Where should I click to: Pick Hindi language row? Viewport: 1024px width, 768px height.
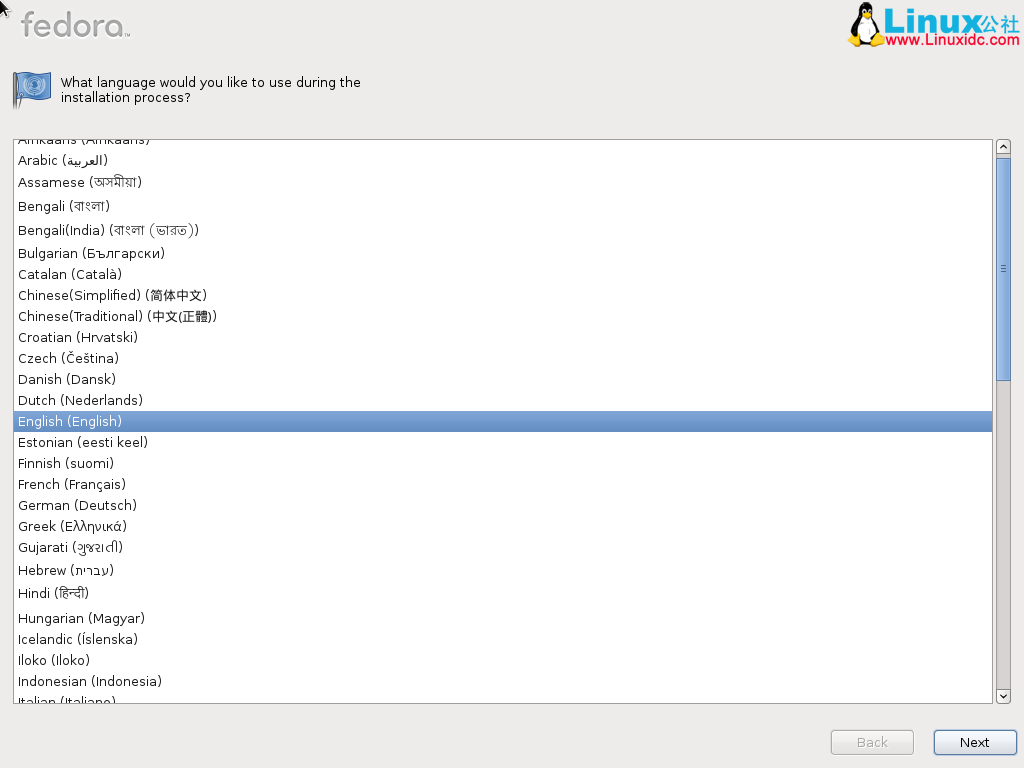pyautogui.click(x=503, y=593)
